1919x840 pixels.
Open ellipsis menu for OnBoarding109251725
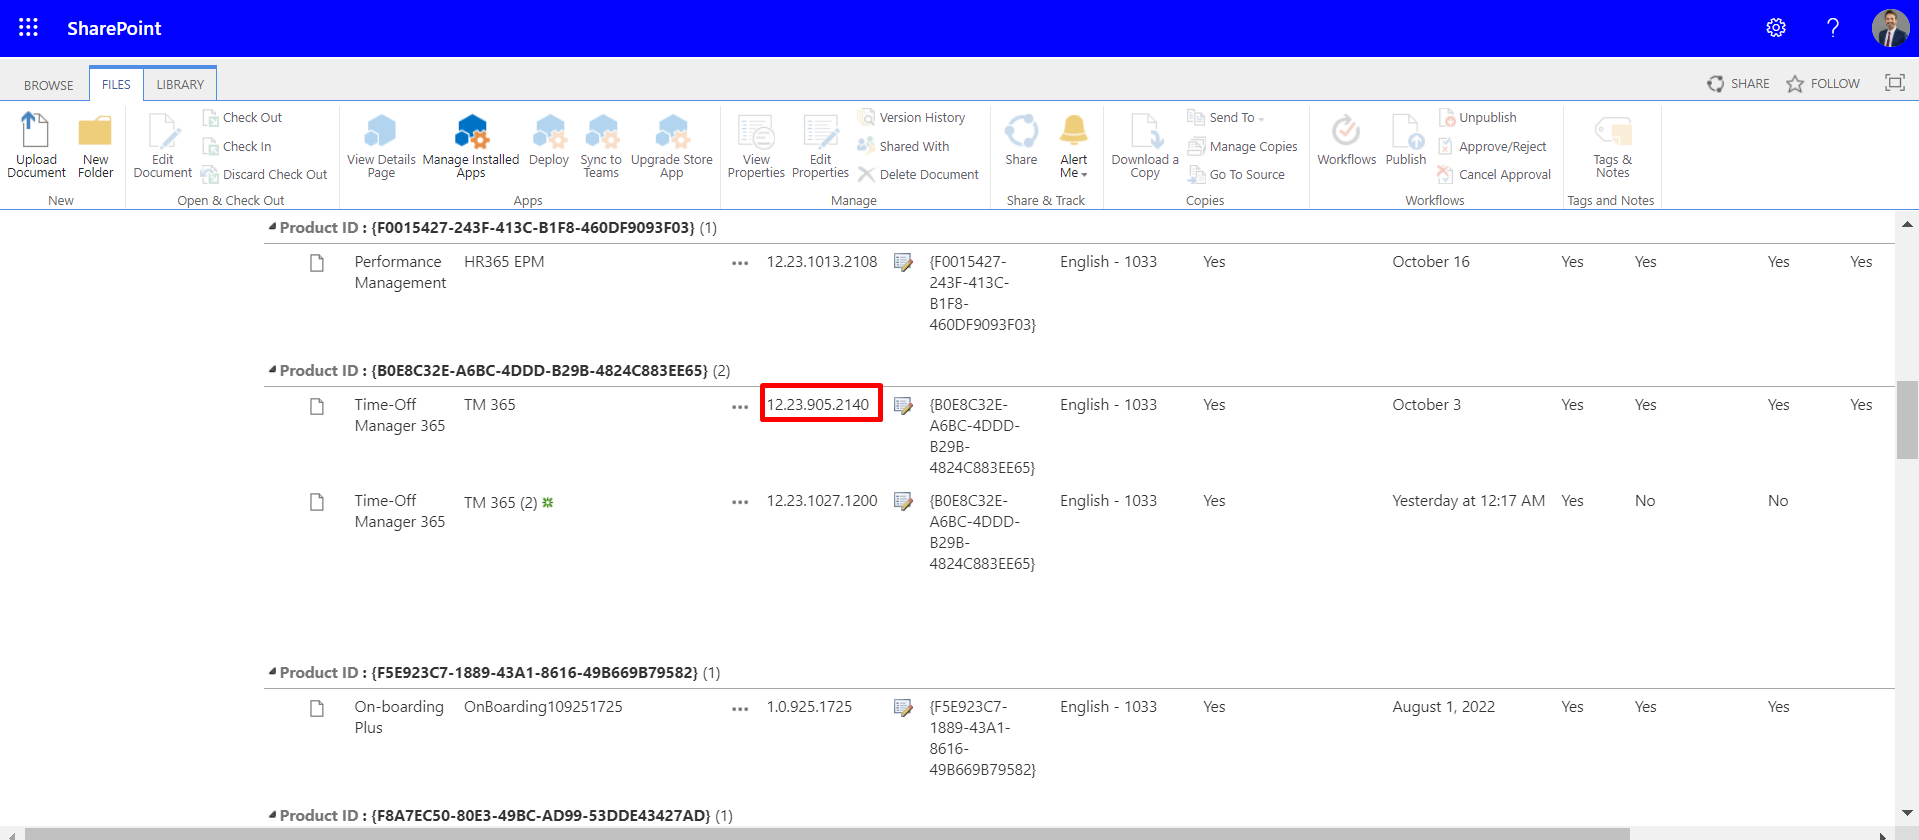pyautogui.click(x=740, y=708)
